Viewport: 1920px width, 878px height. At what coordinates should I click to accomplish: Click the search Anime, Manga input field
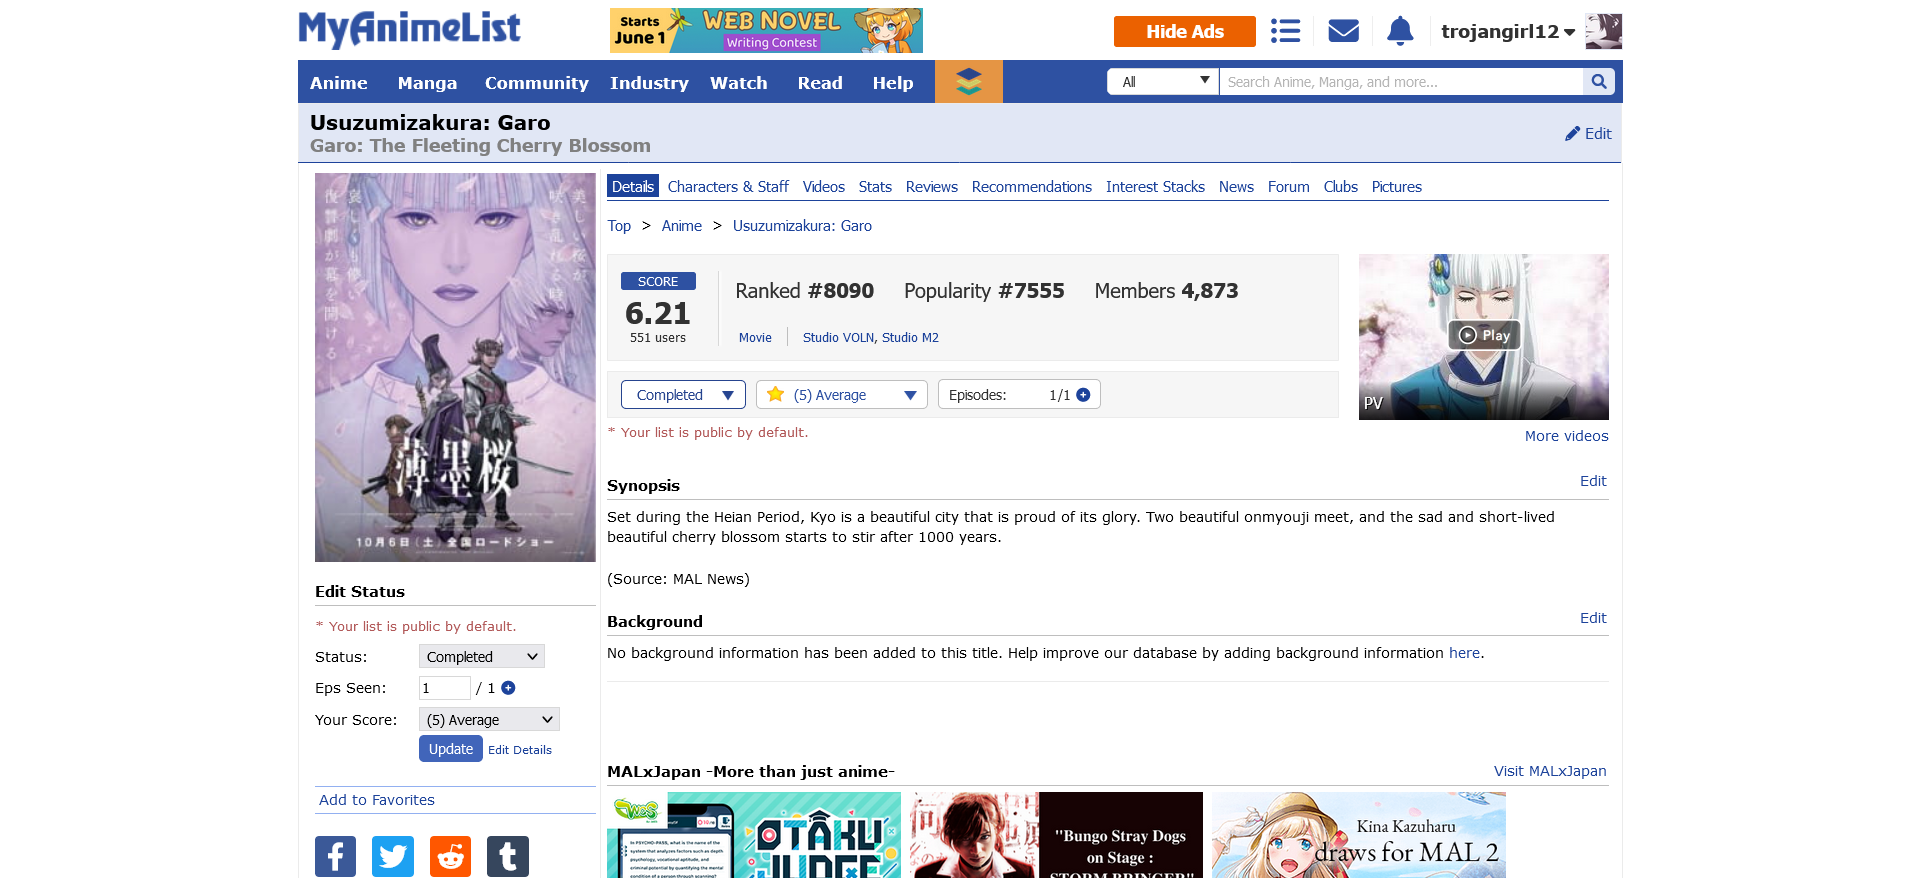pos(1401,82)
